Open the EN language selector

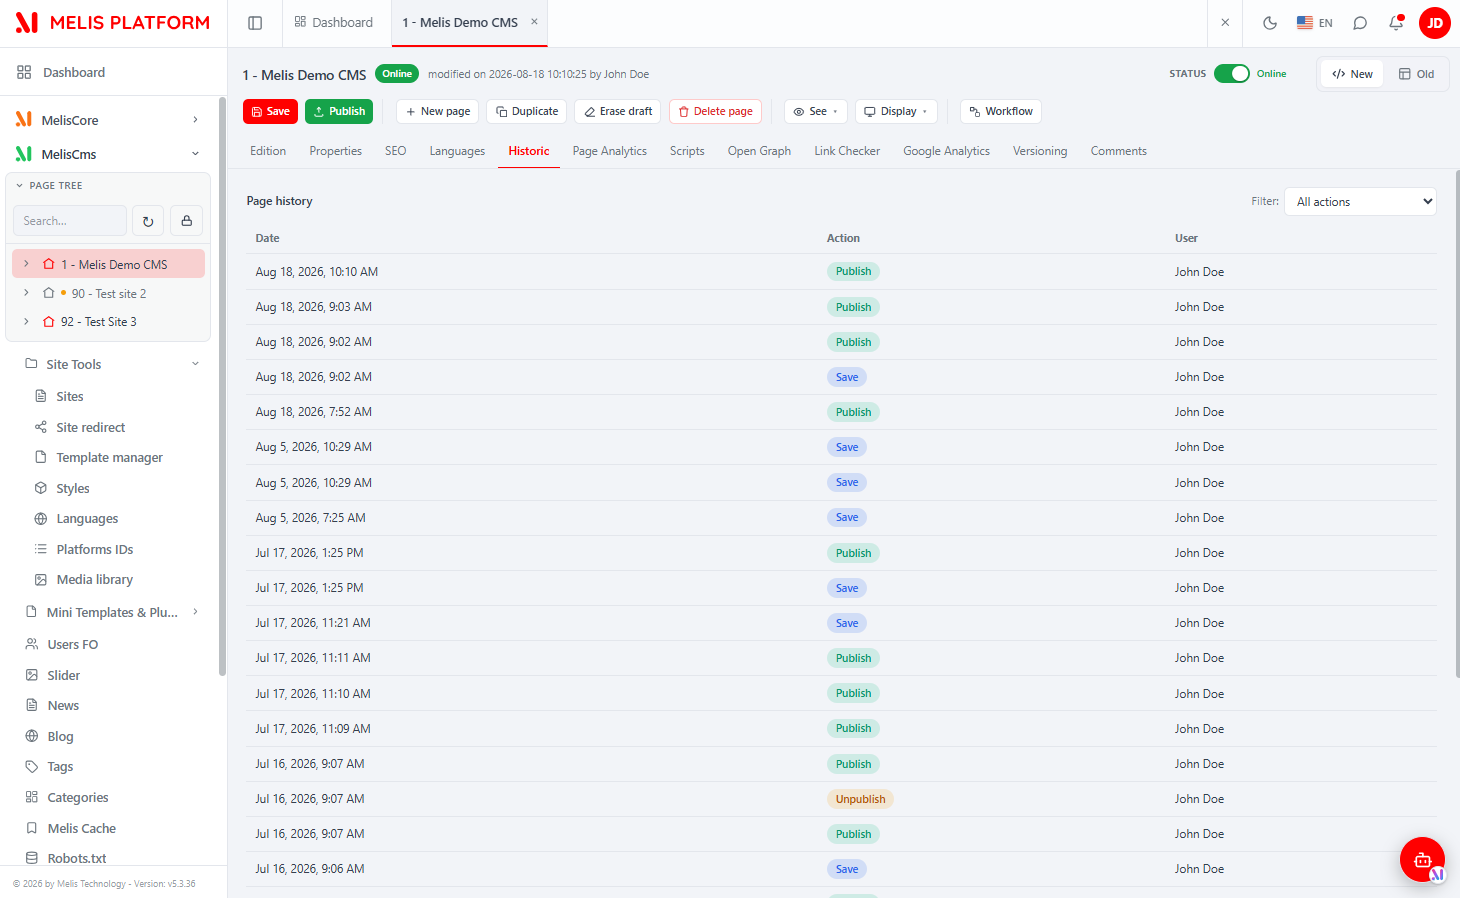1314,23
